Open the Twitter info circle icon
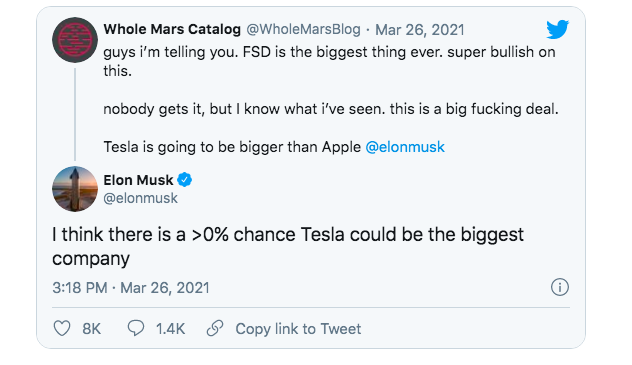 click(559, 287)
